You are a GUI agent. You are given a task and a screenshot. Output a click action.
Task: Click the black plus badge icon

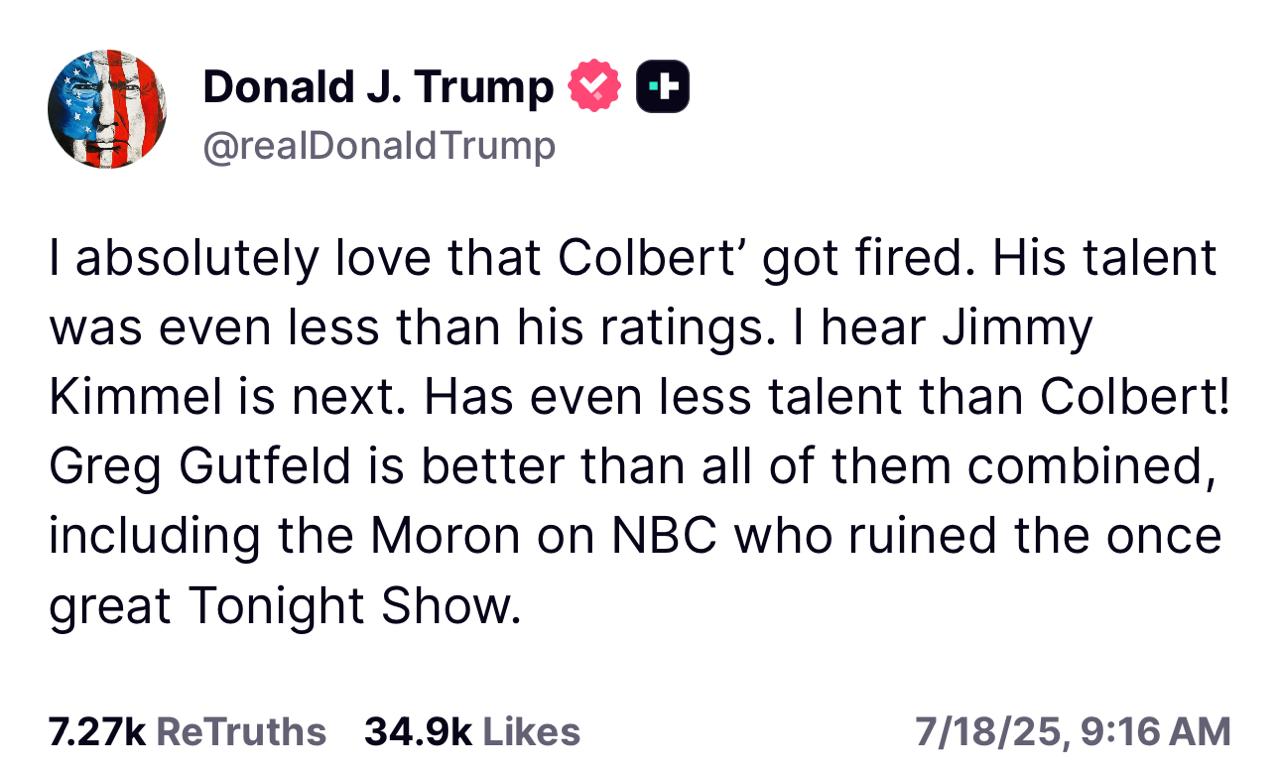pyautogui.click(x=663, y=86)
